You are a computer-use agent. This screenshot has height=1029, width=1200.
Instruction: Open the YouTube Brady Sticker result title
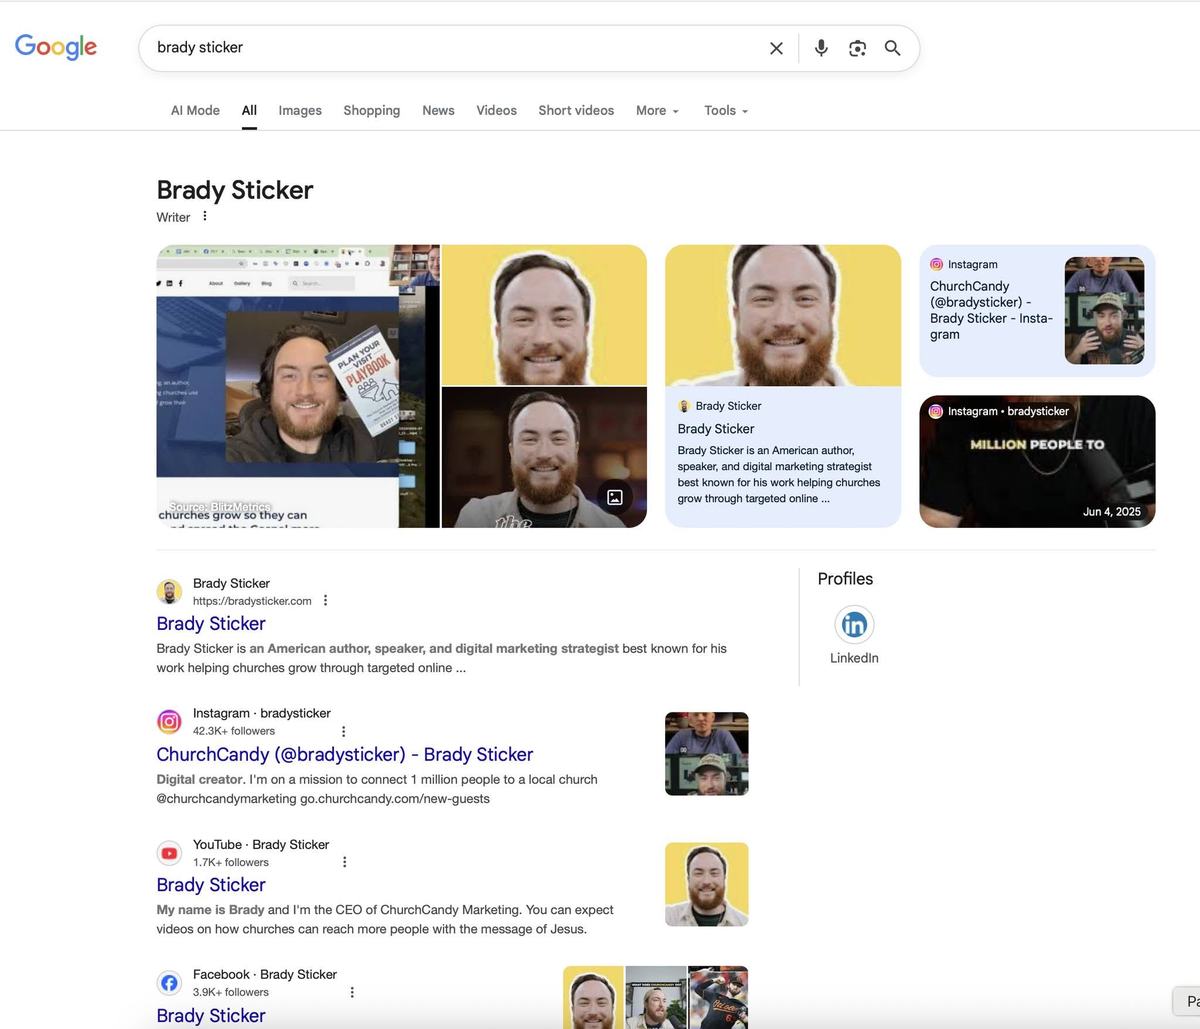click(x=211, y=885)
